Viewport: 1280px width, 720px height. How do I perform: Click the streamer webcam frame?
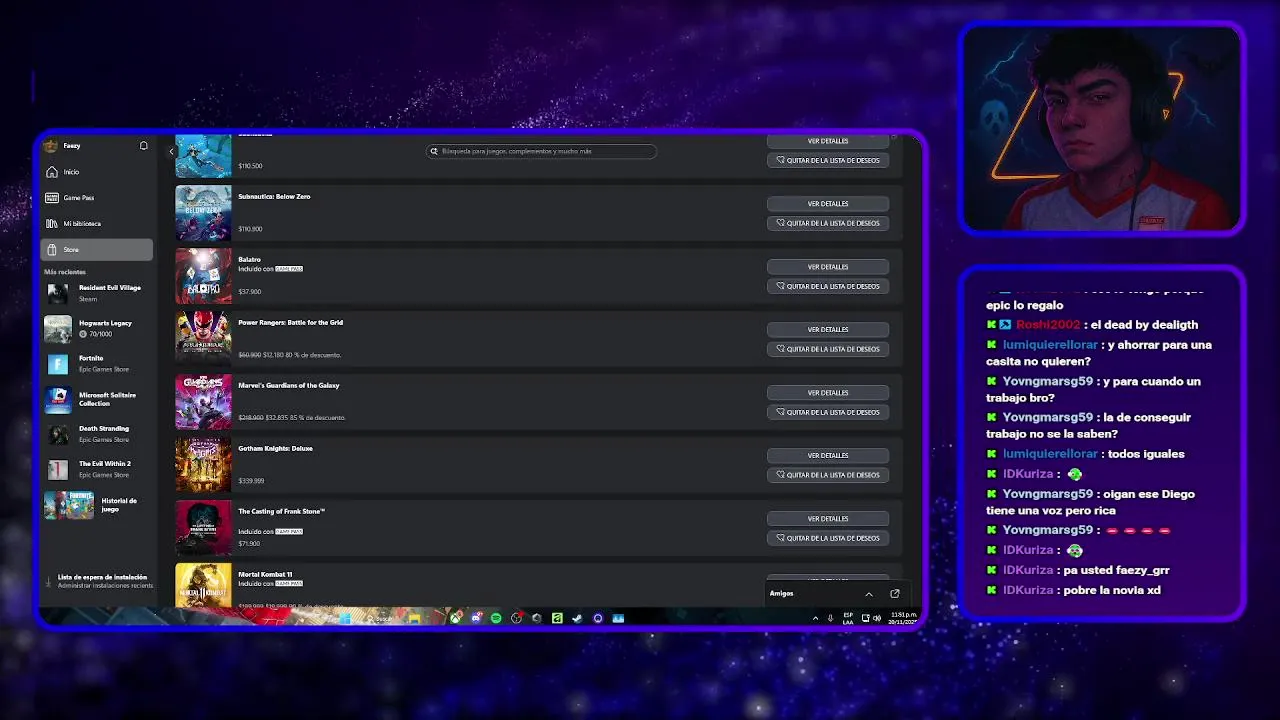[1102, 130]
